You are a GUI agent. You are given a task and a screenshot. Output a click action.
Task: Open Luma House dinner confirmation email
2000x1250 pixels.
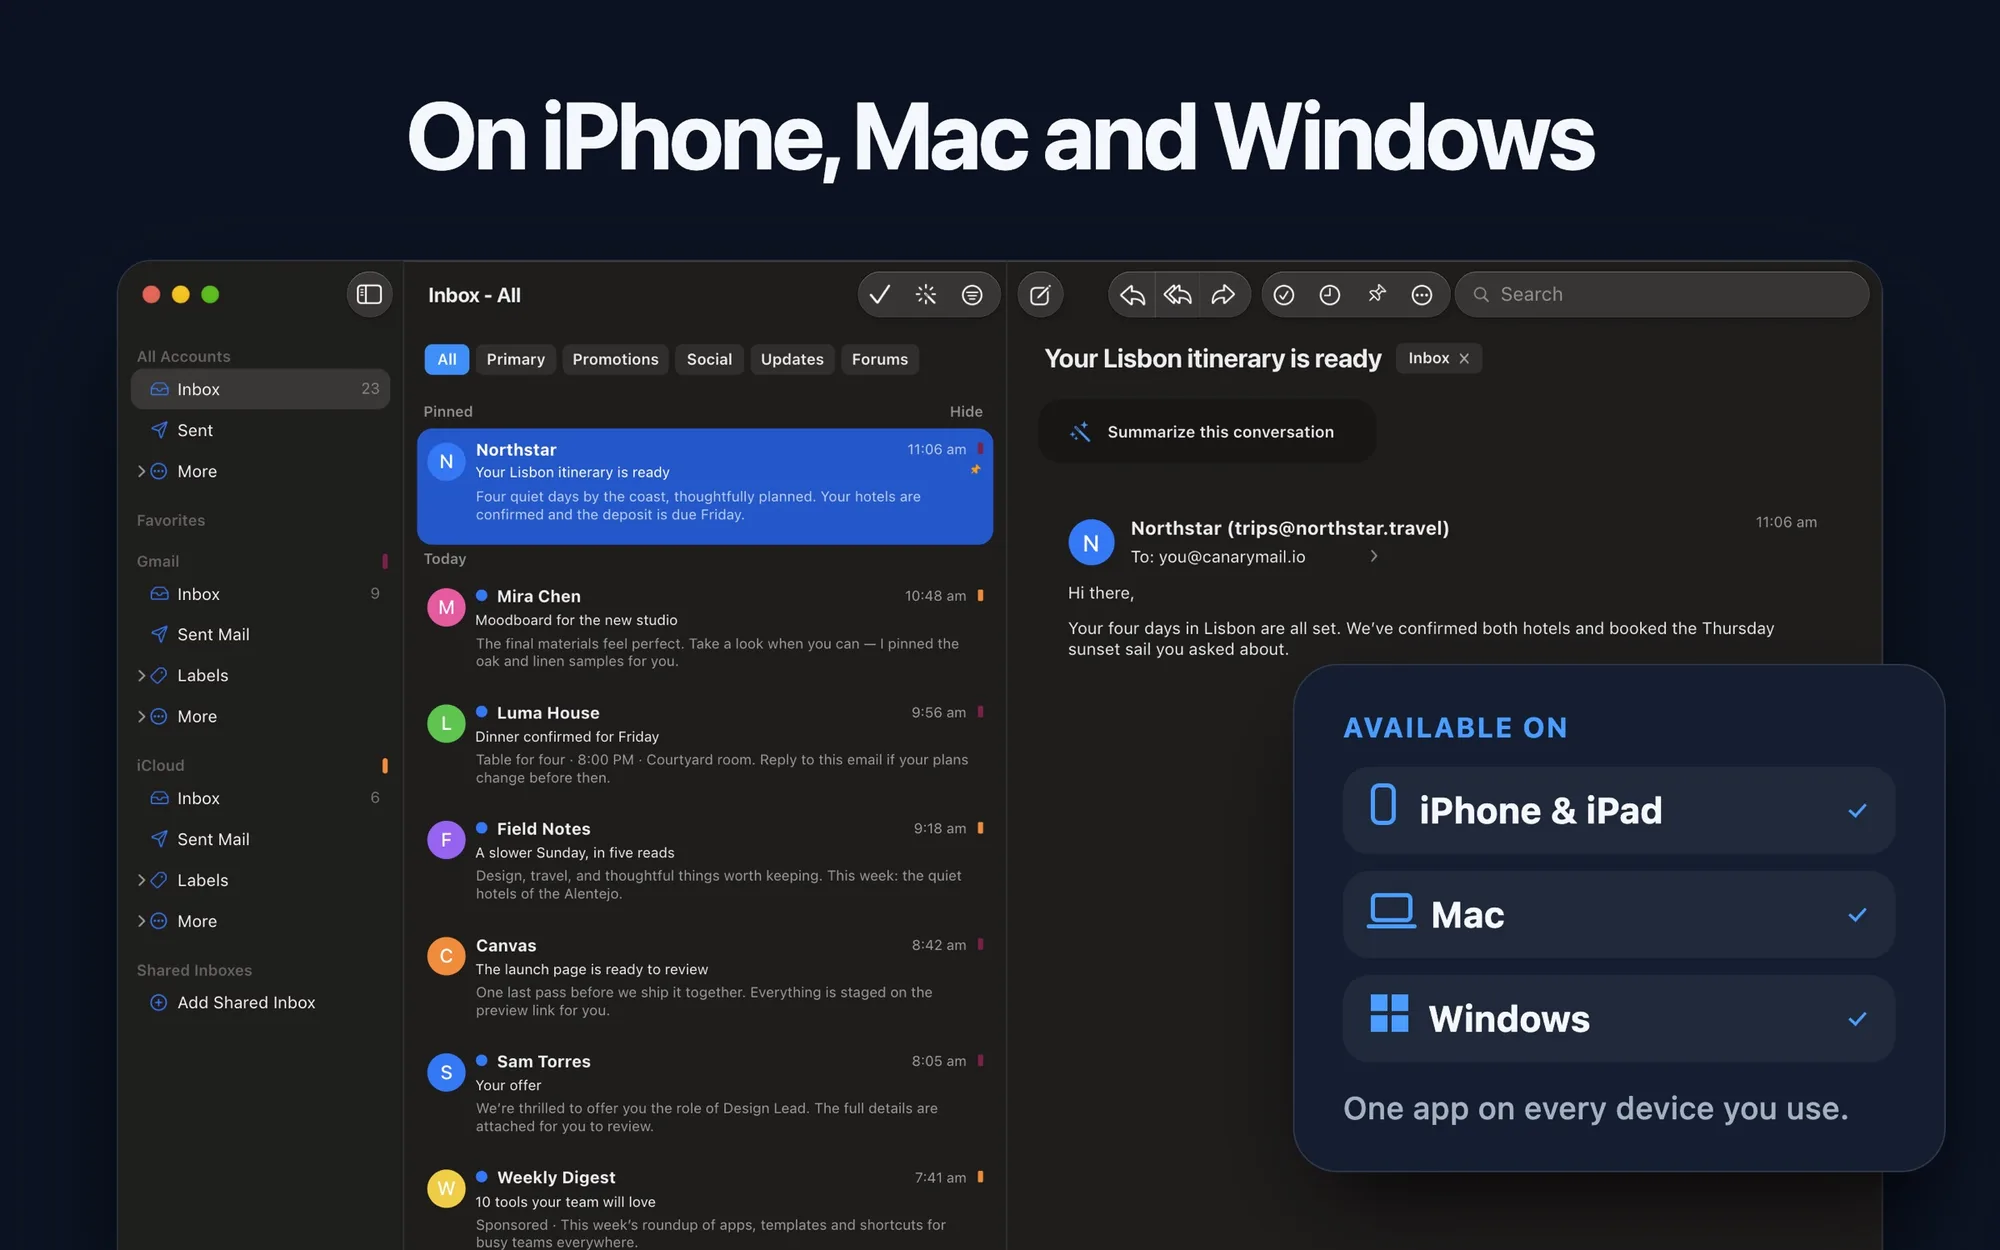click(705, 745)
